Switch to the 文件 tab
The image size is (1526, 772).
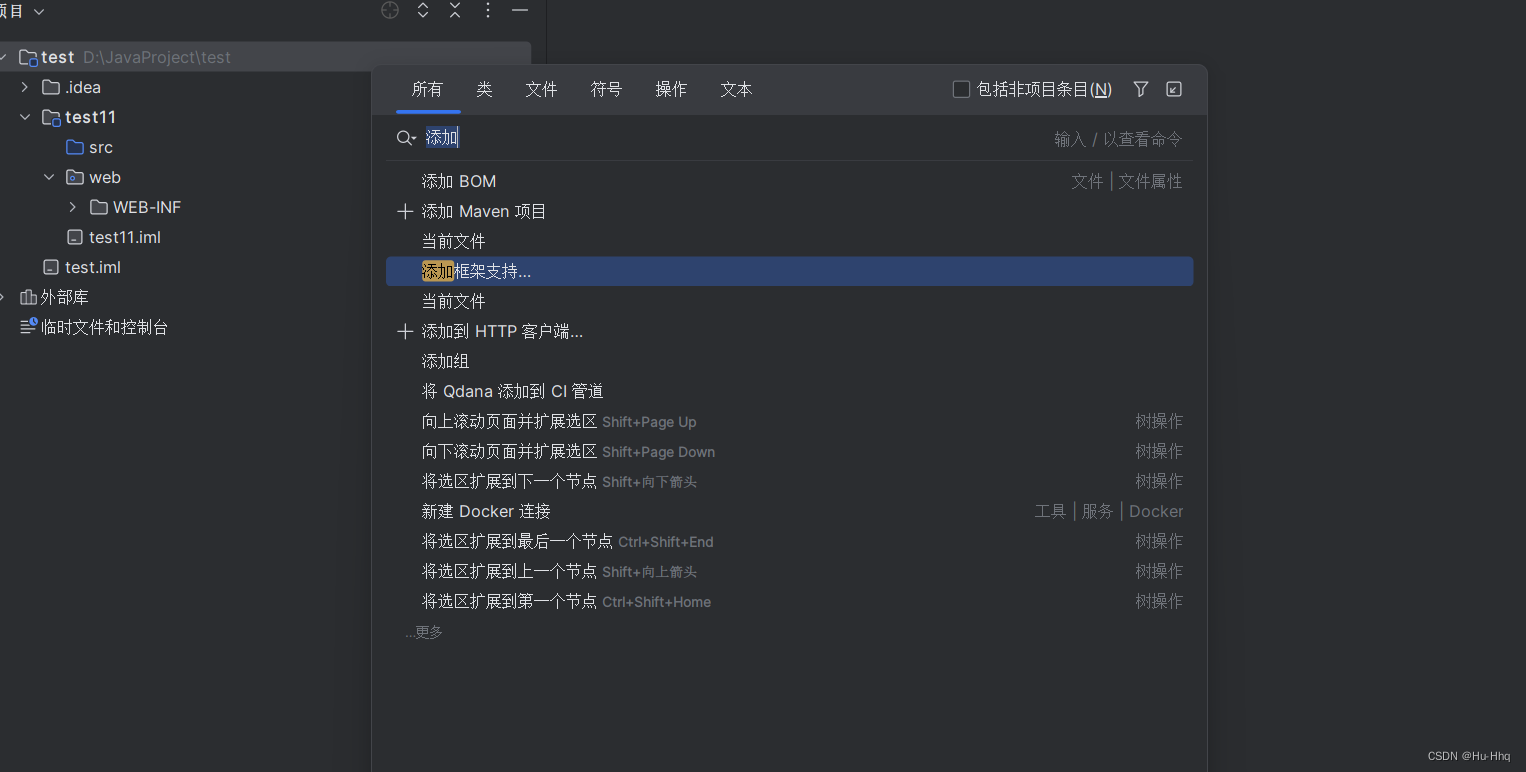[x=541, y=89]
